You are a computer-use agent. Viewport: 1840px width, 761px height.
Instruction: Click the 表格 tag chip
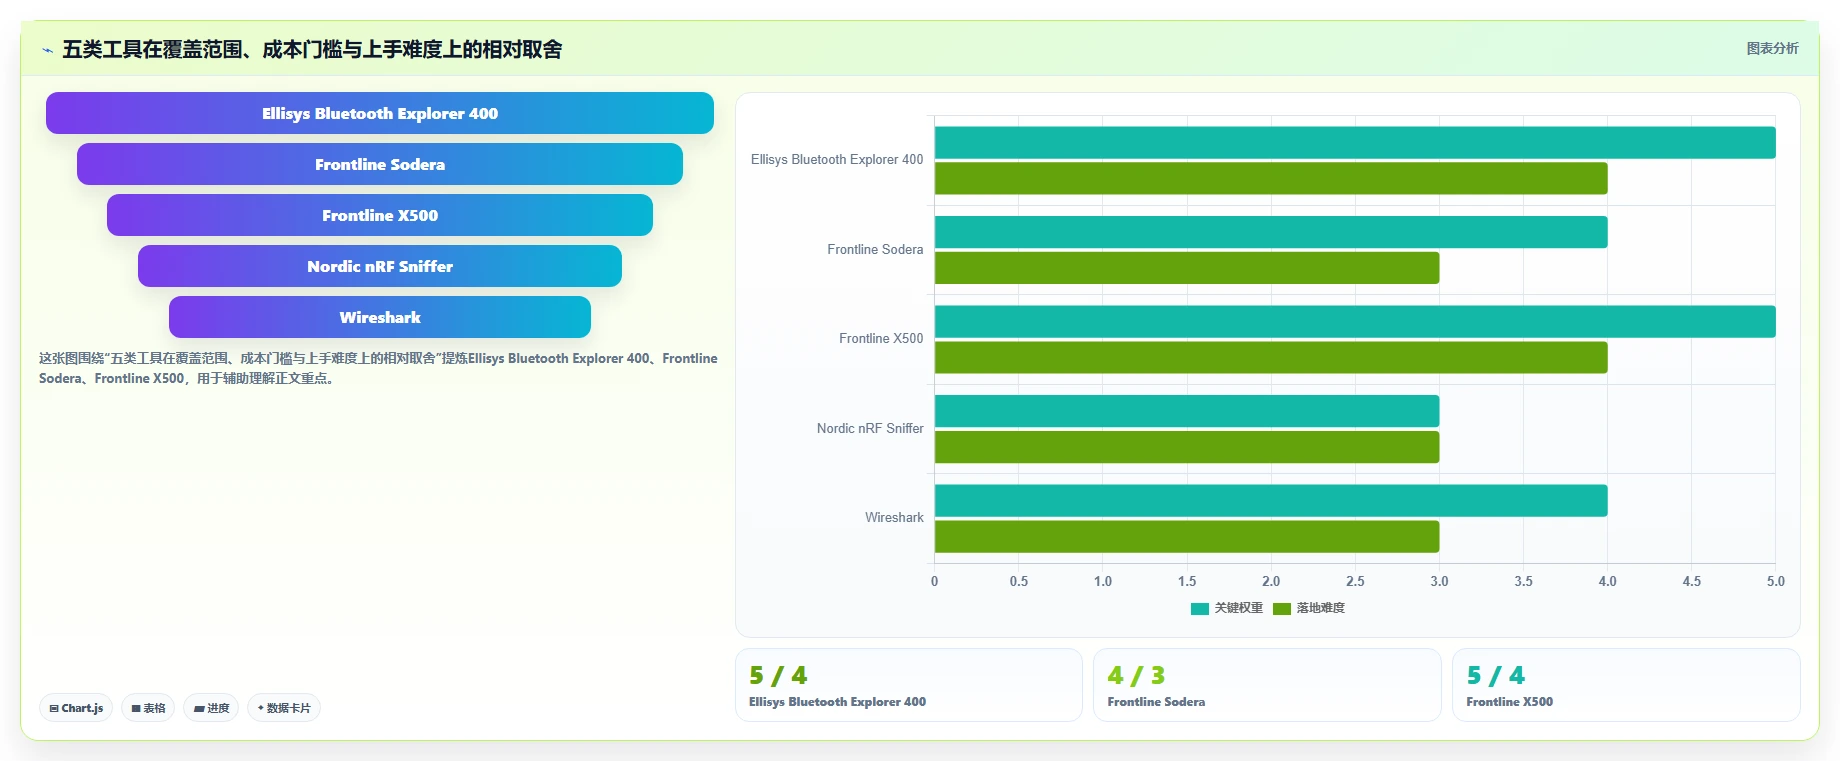point(148,708)
